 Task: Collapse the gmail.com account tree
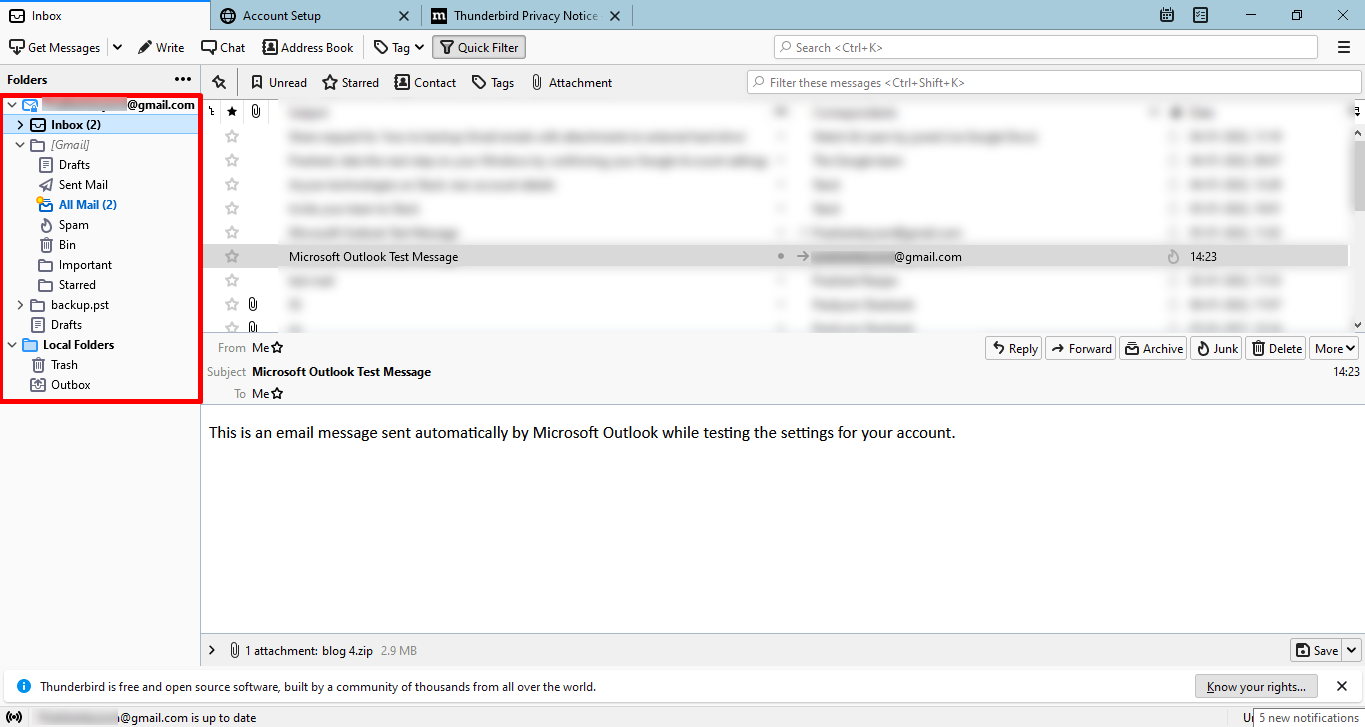pyautogui.click(x=12, y=105)
